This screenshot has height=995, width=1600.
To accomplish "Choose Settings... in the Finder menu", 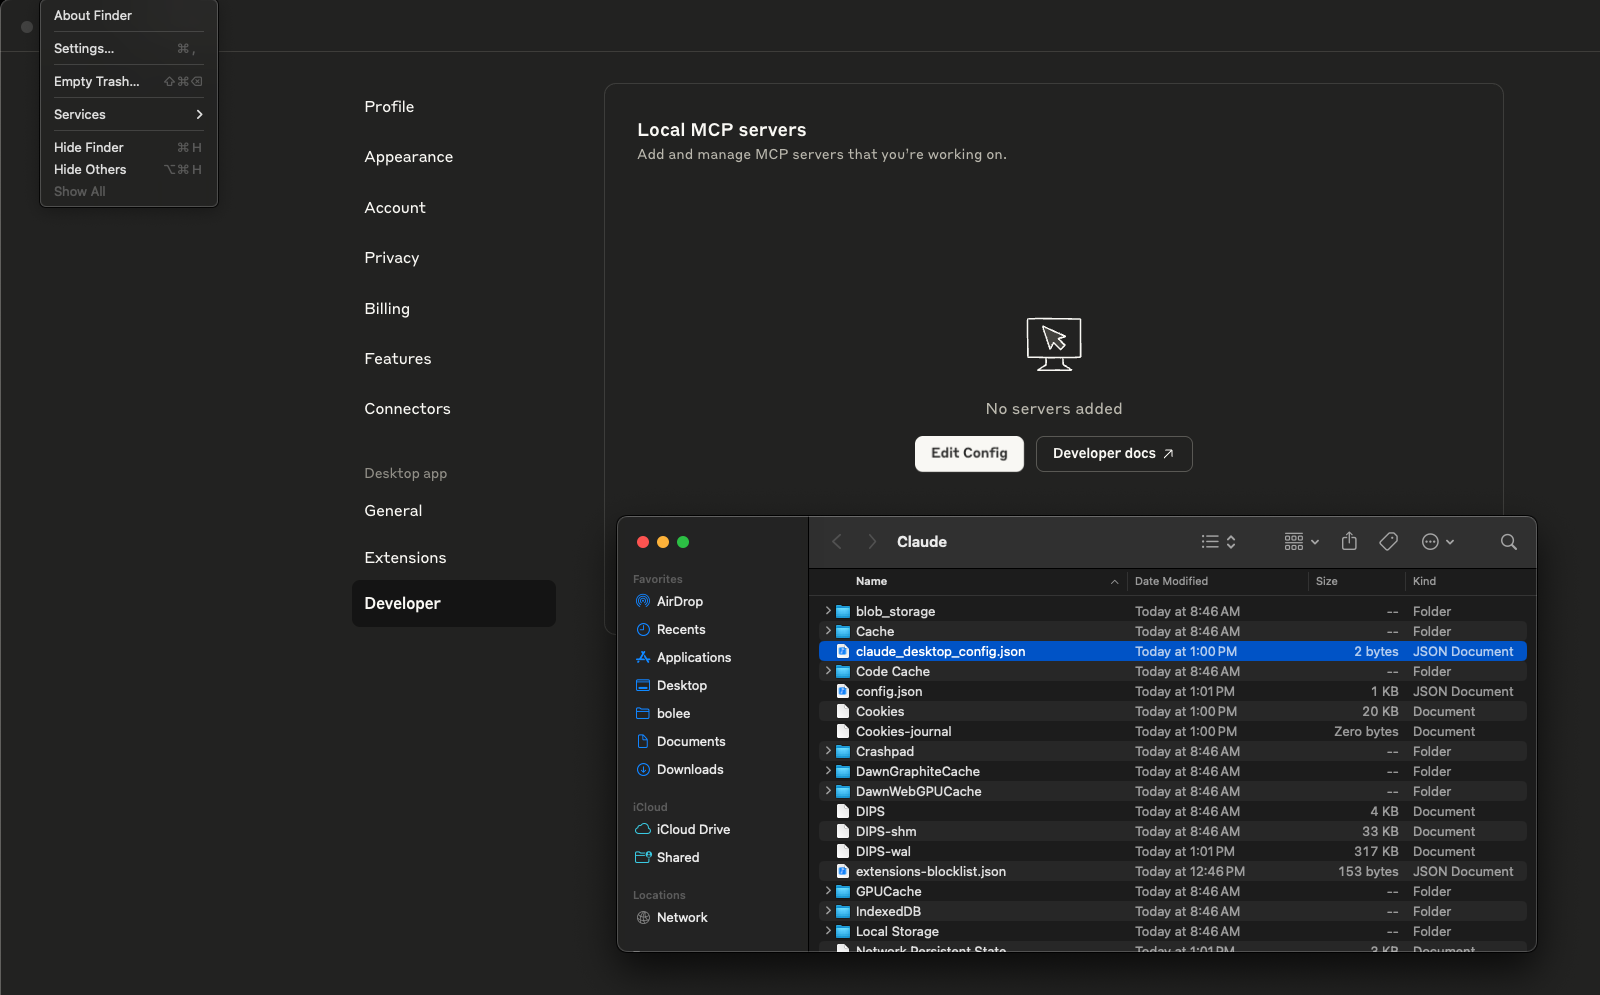I will tap(129, 48).
